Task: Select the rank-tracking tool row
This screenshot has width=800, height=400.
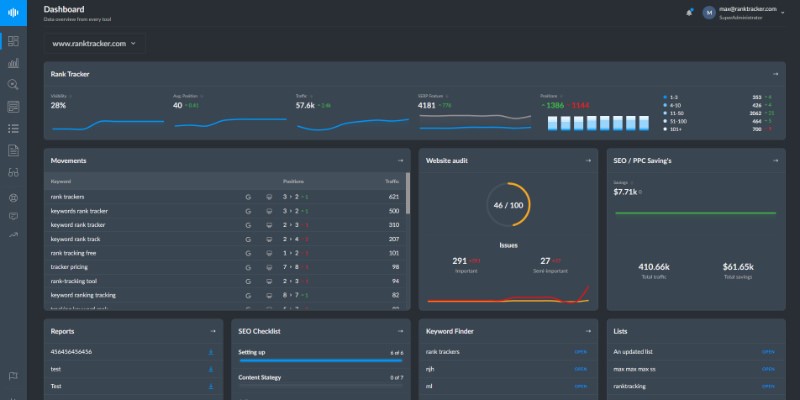Action: (225, 281)
